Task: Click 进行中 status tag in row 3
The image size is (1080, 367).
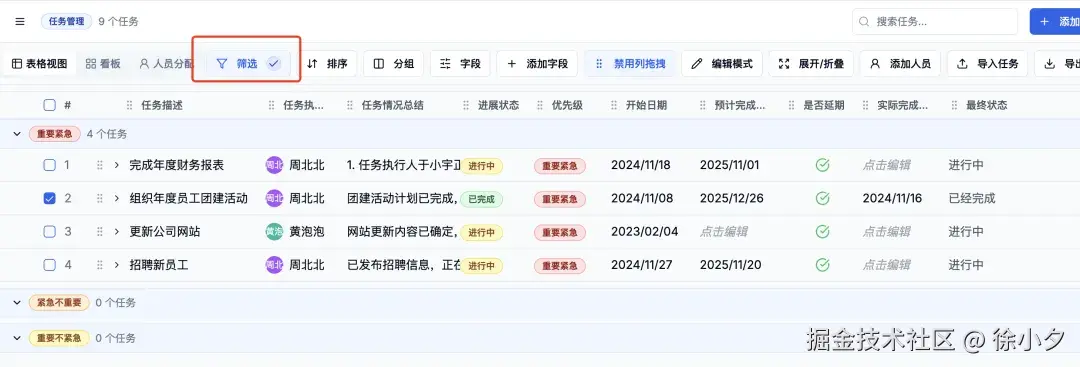Action: 481,232
